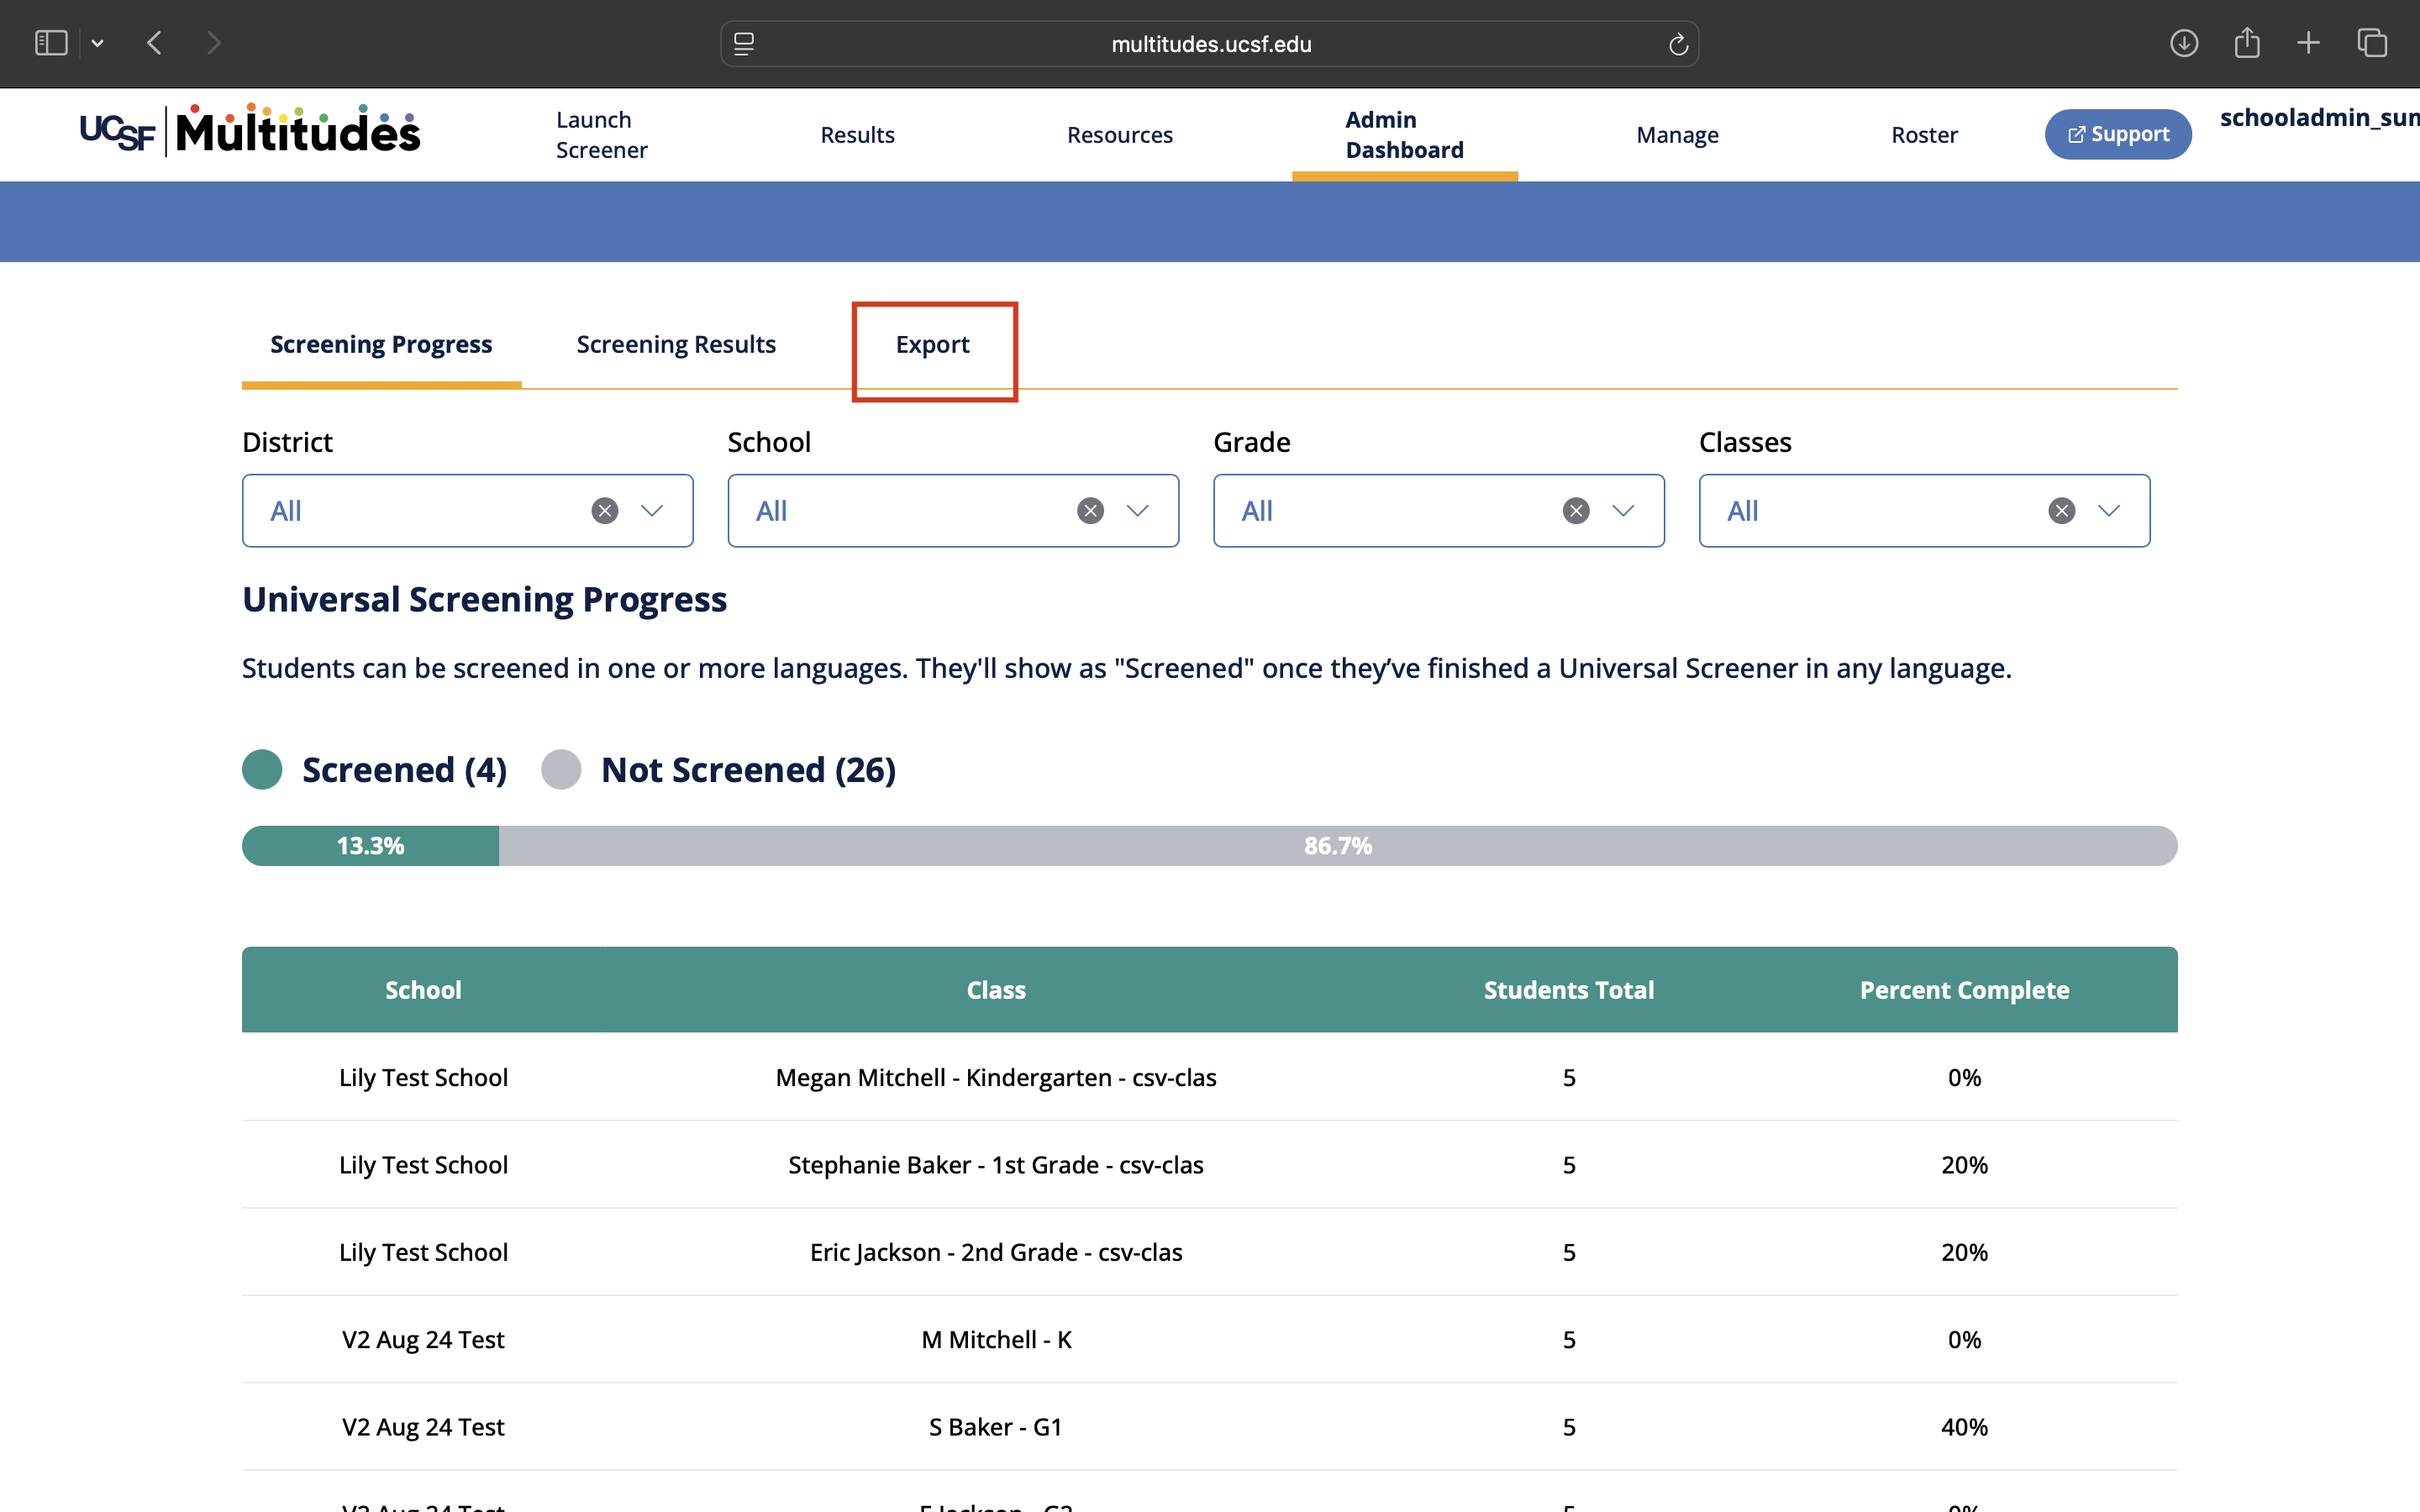Screen dimensions: 2420x1512
Task: Show the tab overview icon
Action: click(x=2372, y=43)
